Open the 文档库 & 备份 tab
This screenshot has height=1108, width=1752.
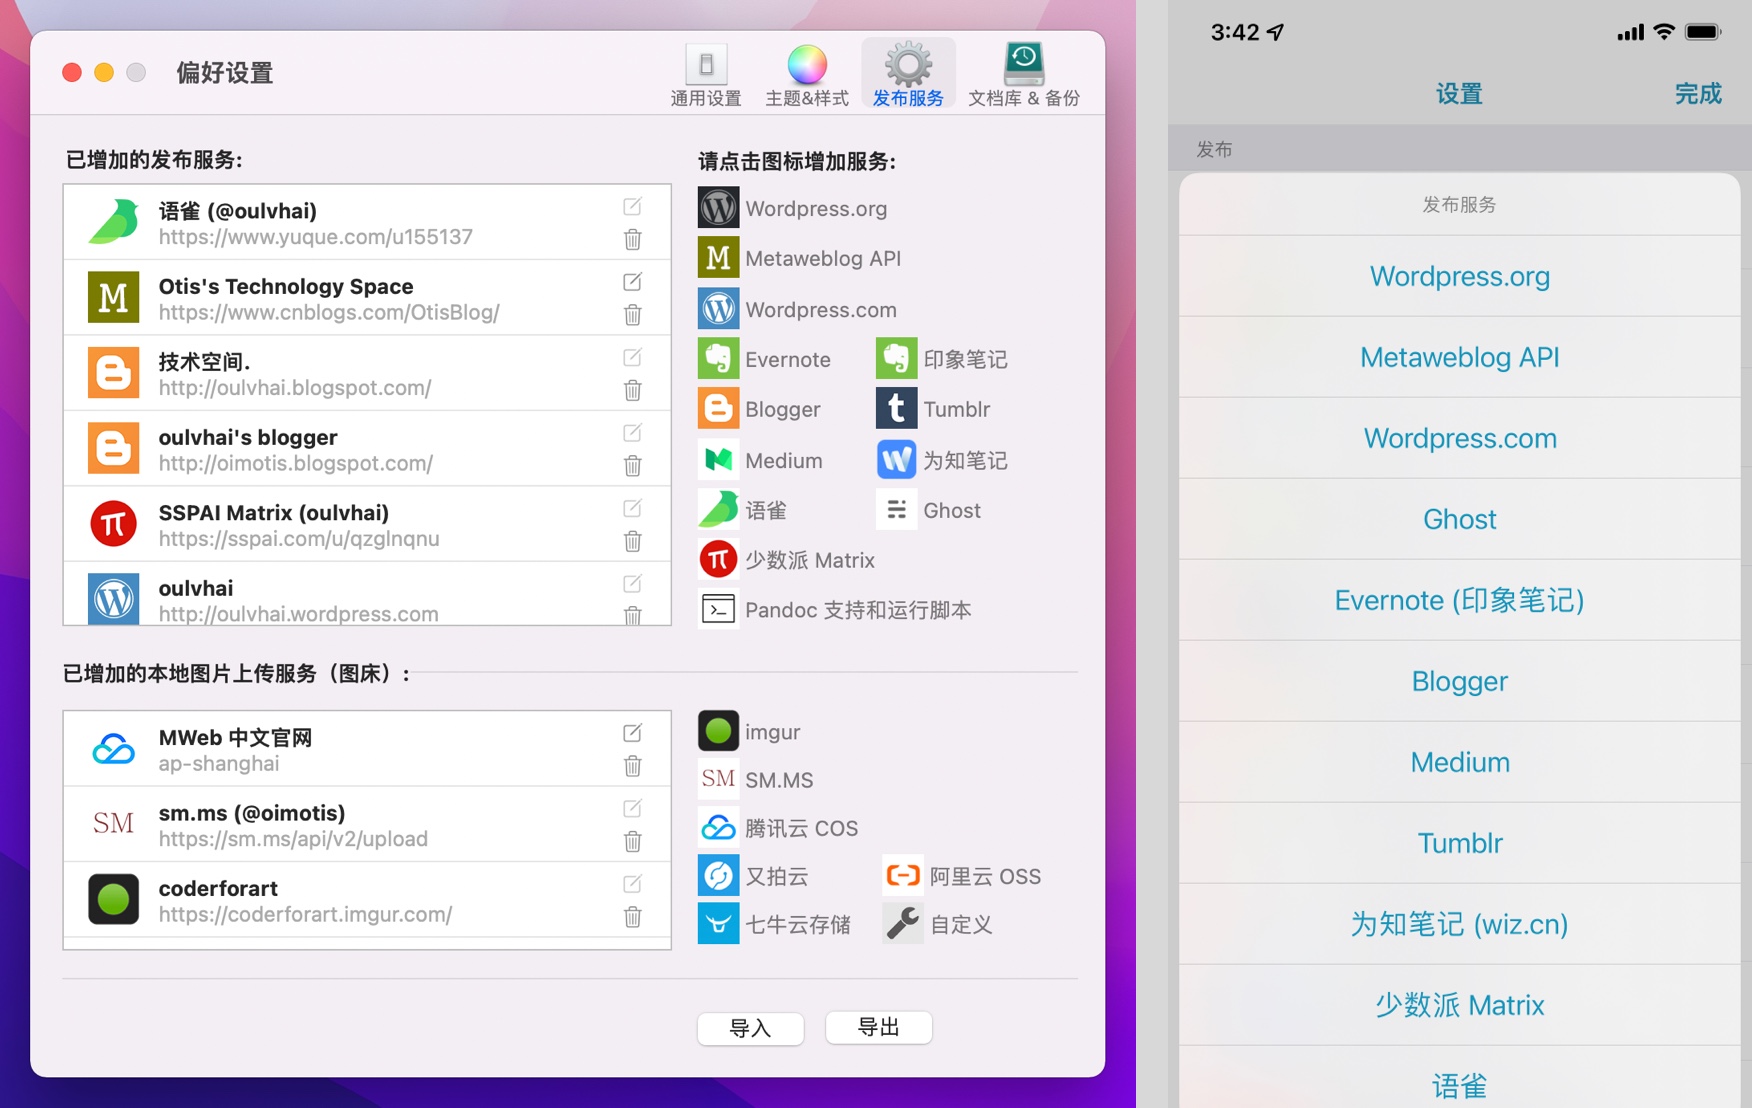pos(1023,75)
